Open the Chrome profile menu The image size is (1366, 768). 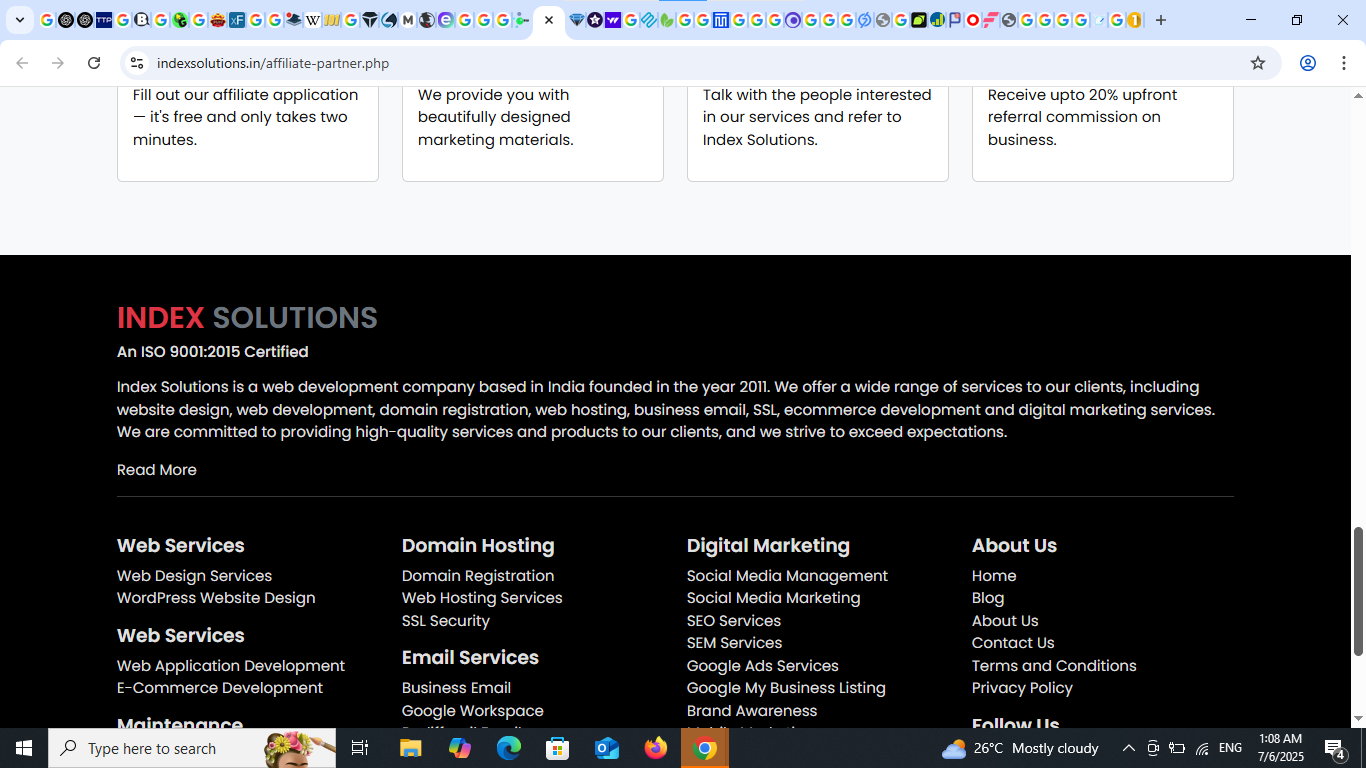(1307, 63)
